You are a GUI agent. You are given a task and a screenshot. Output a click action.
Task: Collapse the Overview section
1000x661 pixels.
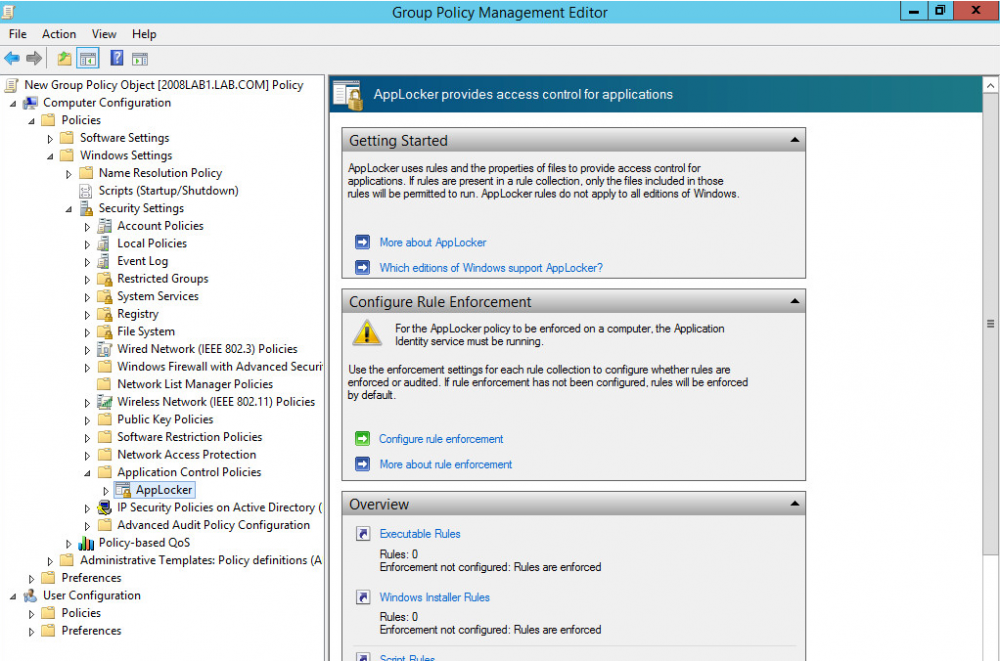point(795,504)
